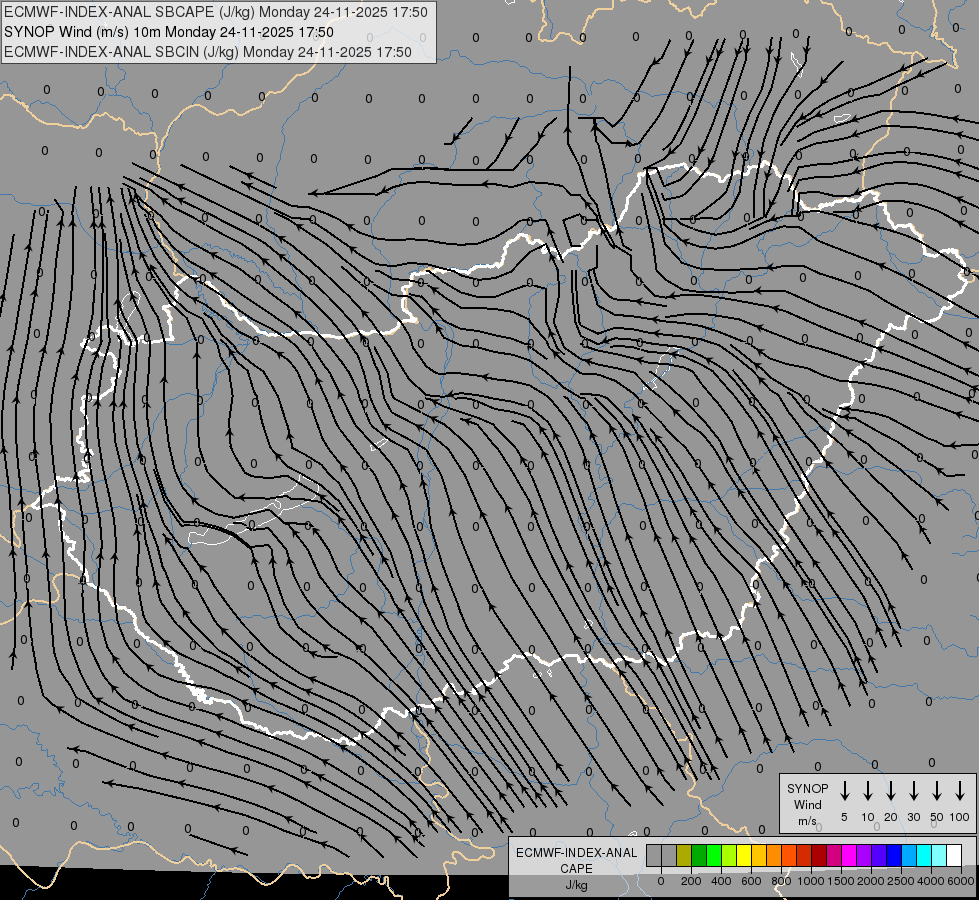
Task: Click the wind arrow above the 50 label
Action: (937, 791)
